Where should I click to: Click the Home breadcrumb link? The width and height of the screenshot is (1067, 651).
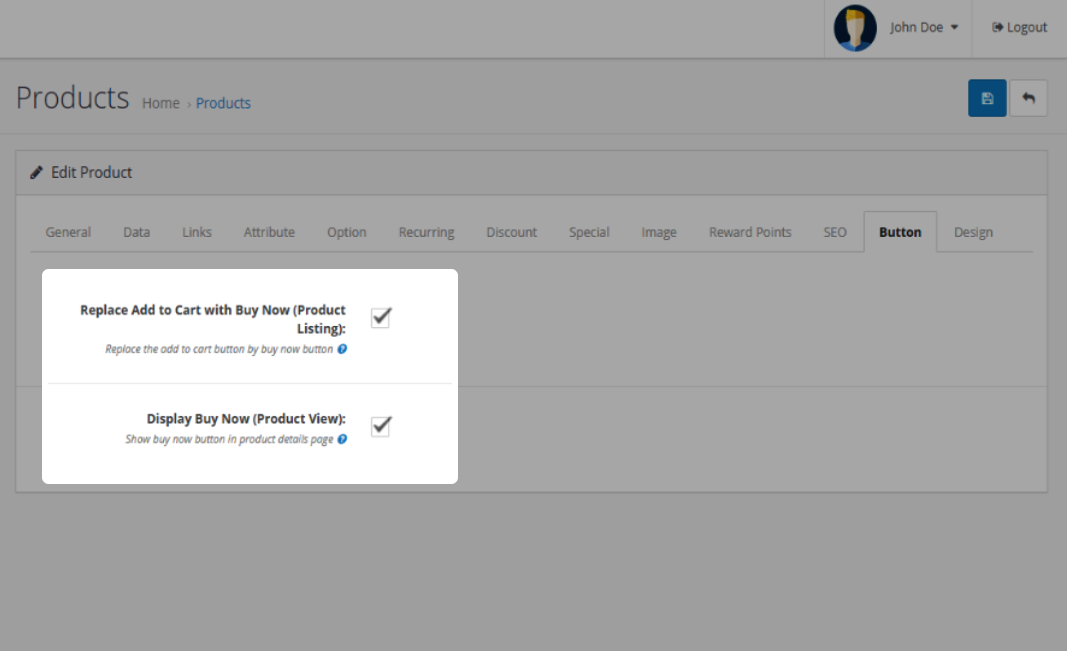coord(160,103)
